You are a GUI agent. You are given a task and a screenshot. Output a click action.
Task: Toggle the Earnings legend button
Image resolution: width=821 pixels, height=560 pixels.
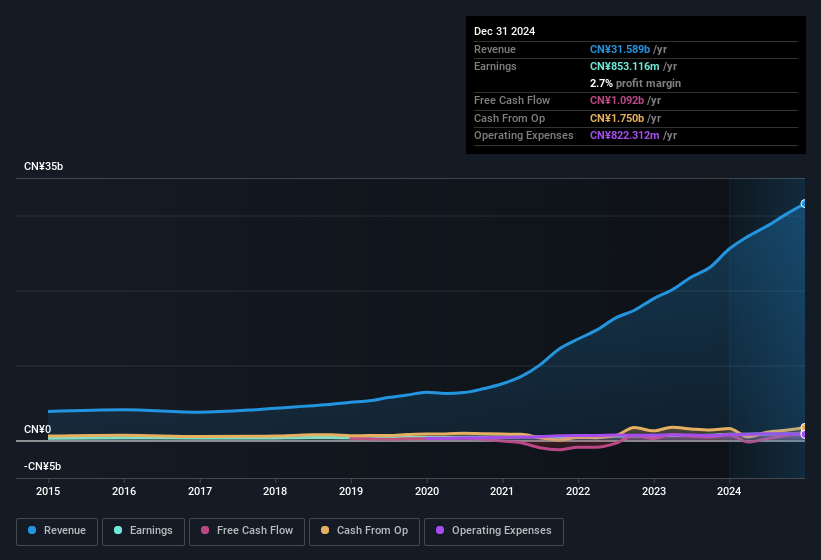(143, 531)
